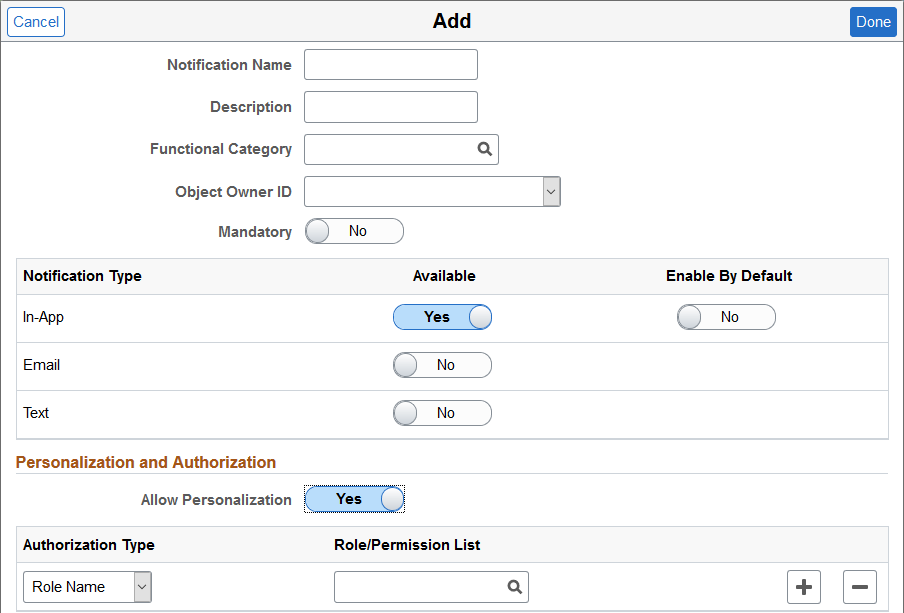Viewport: 904px width, 613px height.
Task: Open the Authorization Type Role Name dropdown
Action: 87,587
